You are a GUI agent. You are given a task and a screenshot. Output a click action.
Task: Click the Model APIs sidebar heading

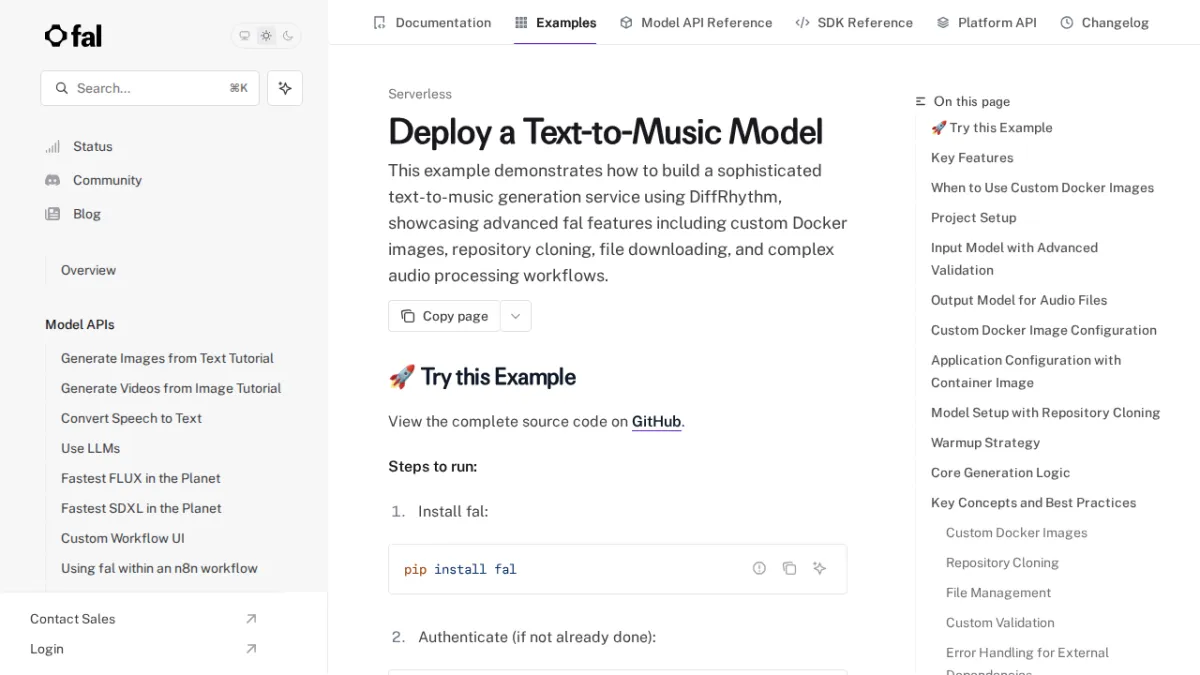point(80,324)
